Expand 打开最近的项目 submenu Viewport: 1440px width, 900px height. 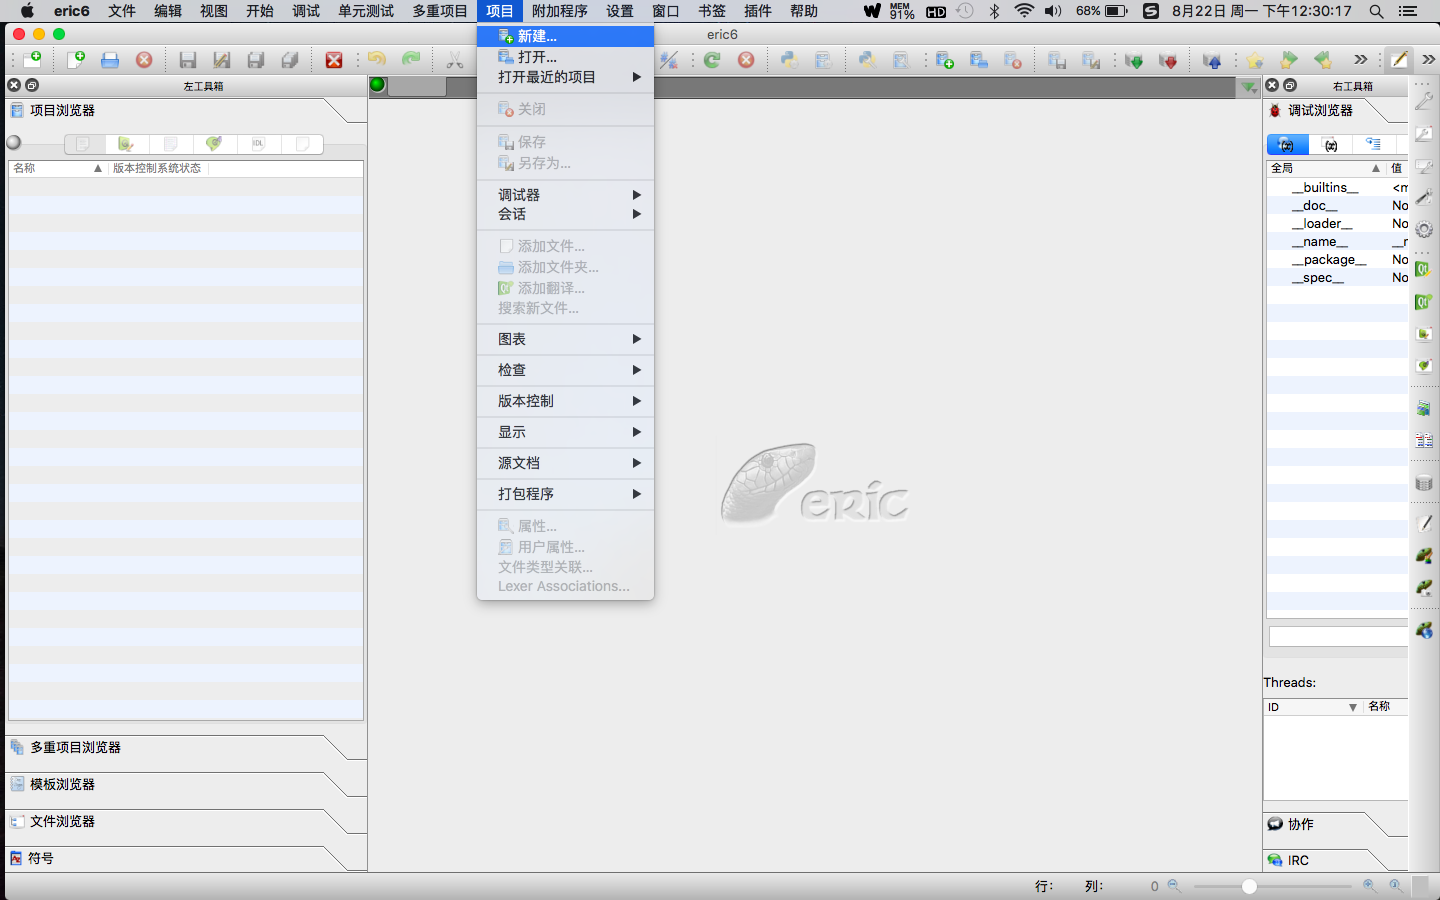tap(566, 77)
